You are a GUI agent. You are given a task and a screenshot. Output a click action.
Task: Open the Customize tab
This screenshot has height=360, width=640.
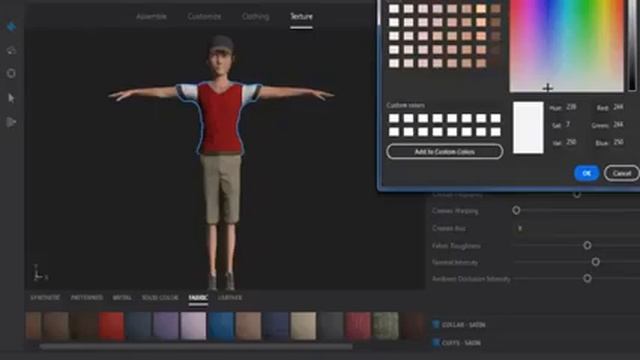click(204, 17)
